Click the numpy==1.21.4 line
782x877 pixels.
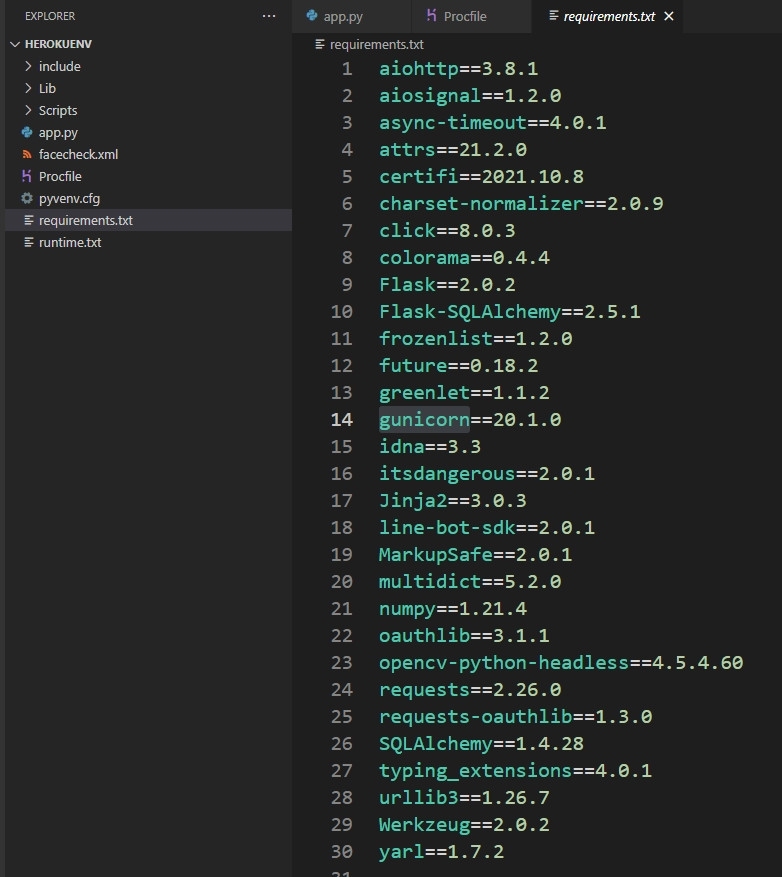point(453,609)
